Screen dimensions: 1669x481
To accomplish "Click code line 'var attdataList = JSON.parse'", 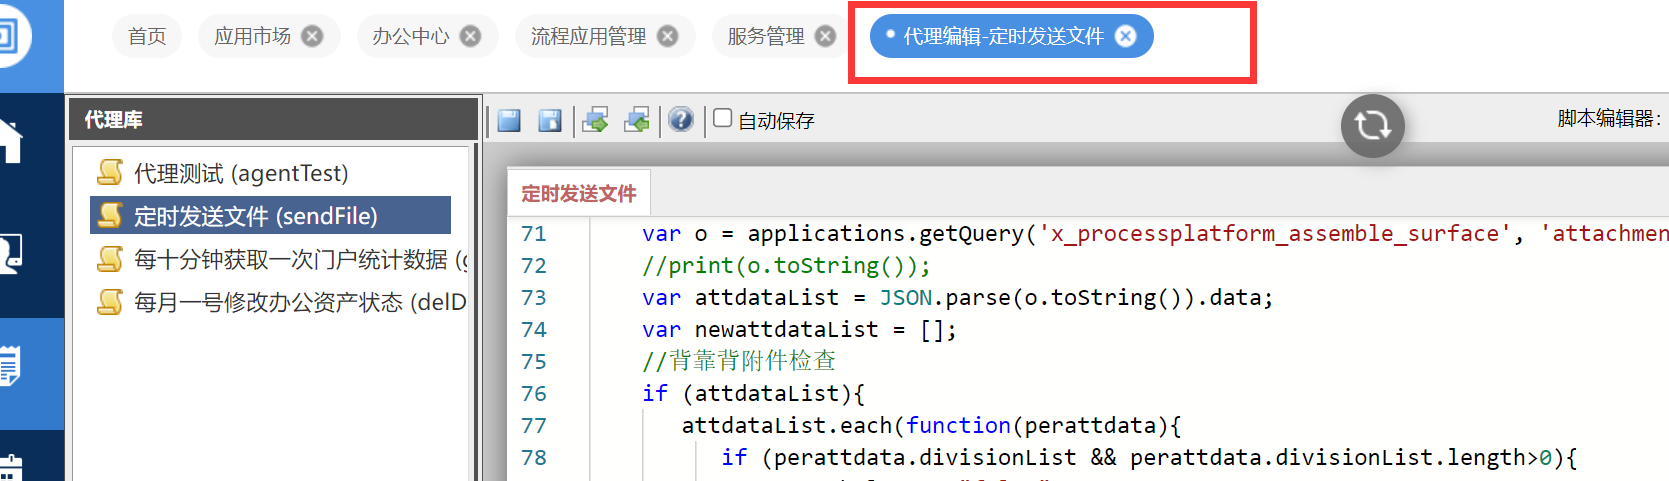I will (957, 298).
